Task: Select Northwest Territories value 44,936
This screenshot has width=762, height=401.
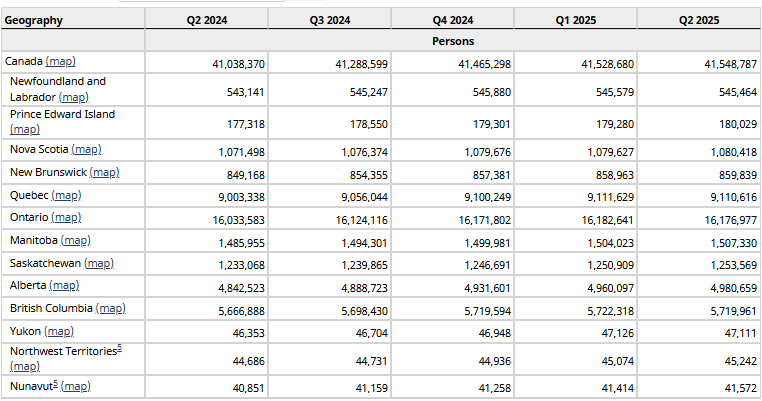Action: tap(495, 362)
